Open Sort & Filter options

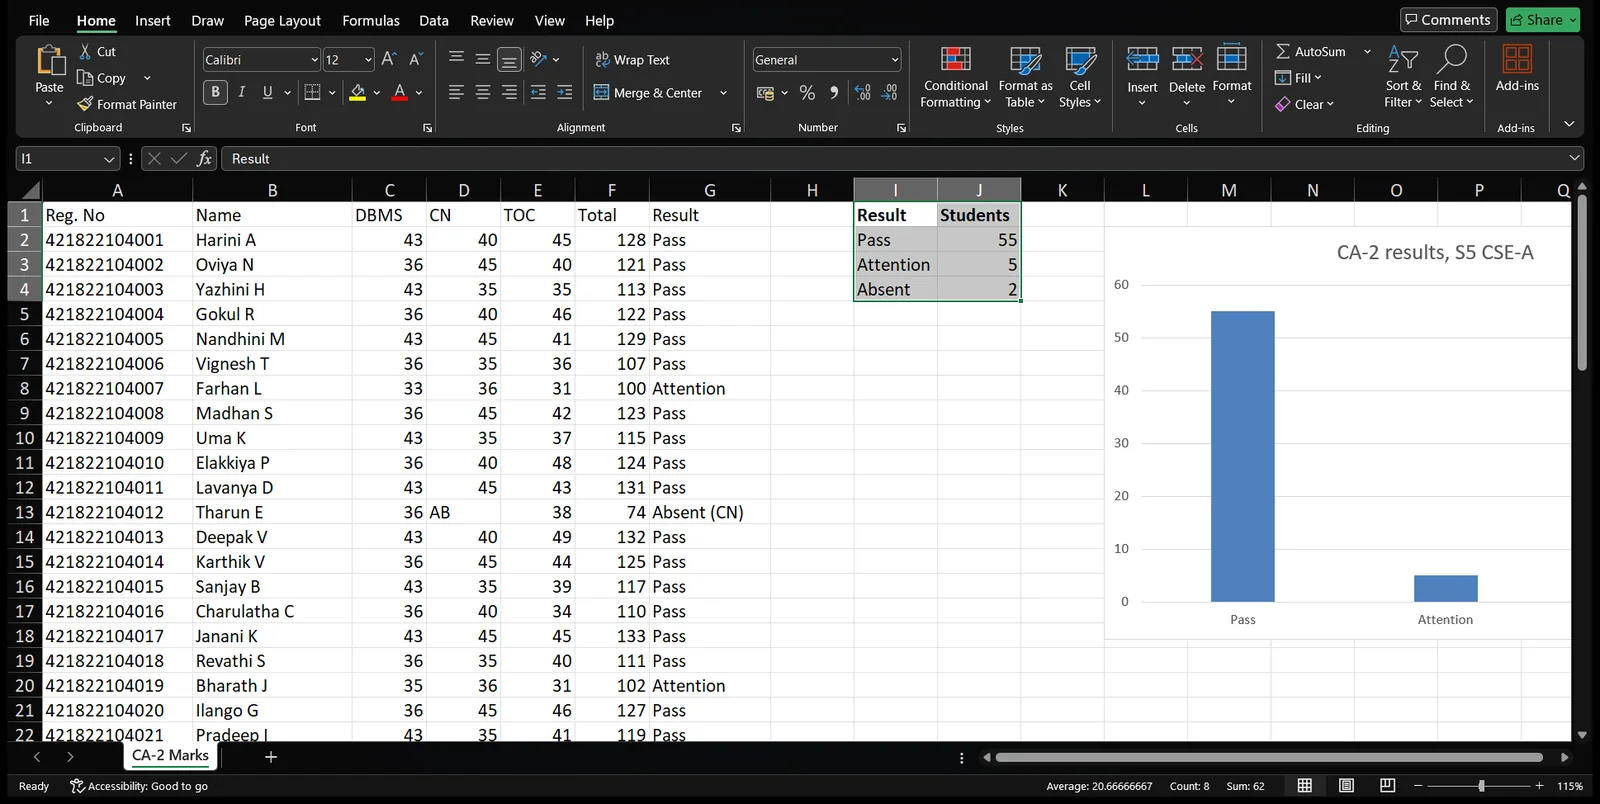pyautogui.click(x=1403, y=77)
